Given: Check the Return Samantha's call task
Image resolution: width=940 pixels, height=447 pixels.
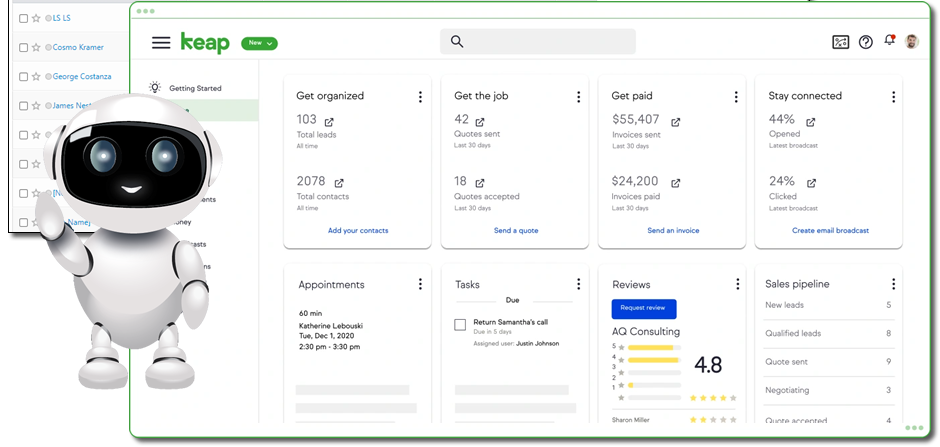Looking at the screenshot, I should (460, 325).
